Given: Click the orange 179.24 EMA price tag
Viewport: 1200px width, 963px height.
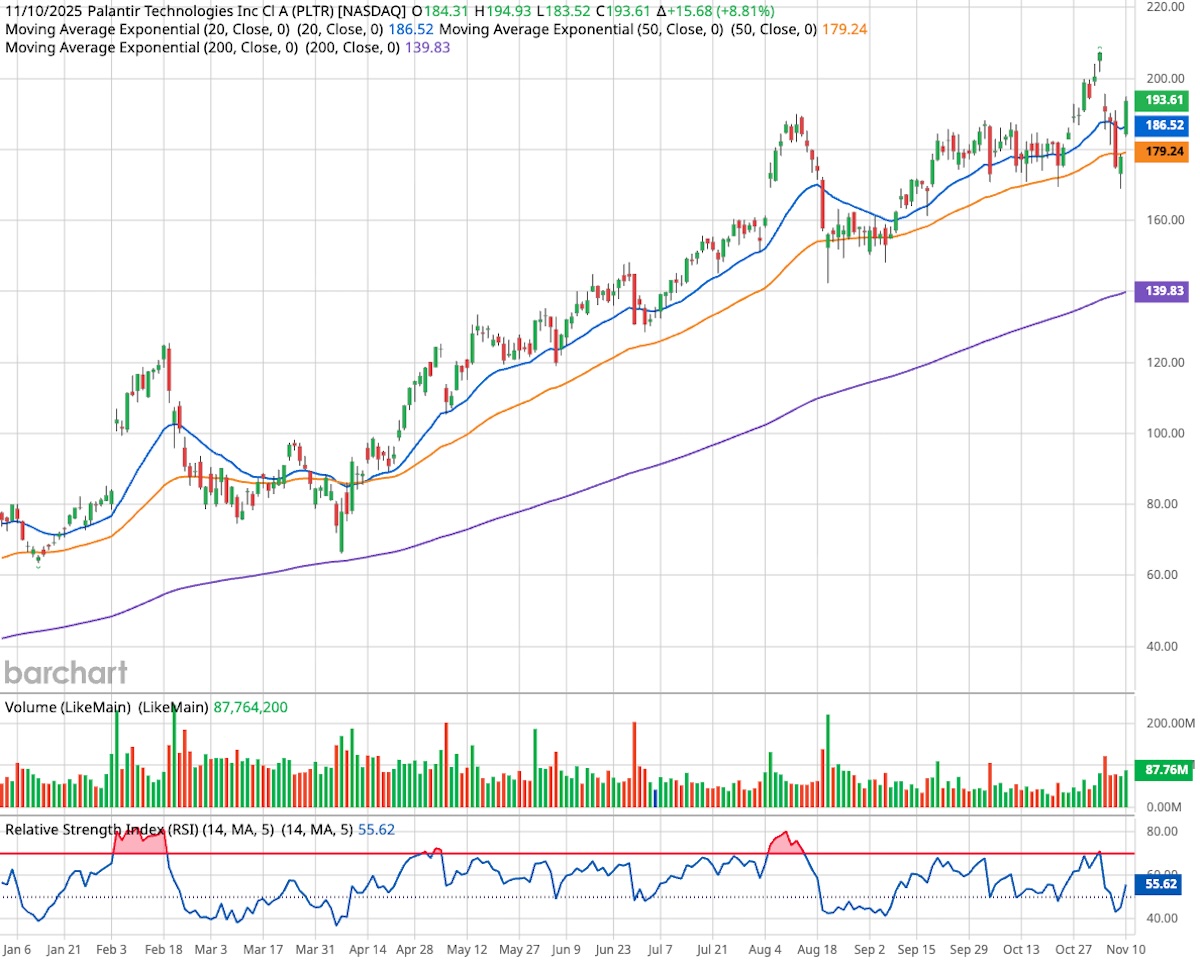Looking at the screenshot, I should point(1164,152).
